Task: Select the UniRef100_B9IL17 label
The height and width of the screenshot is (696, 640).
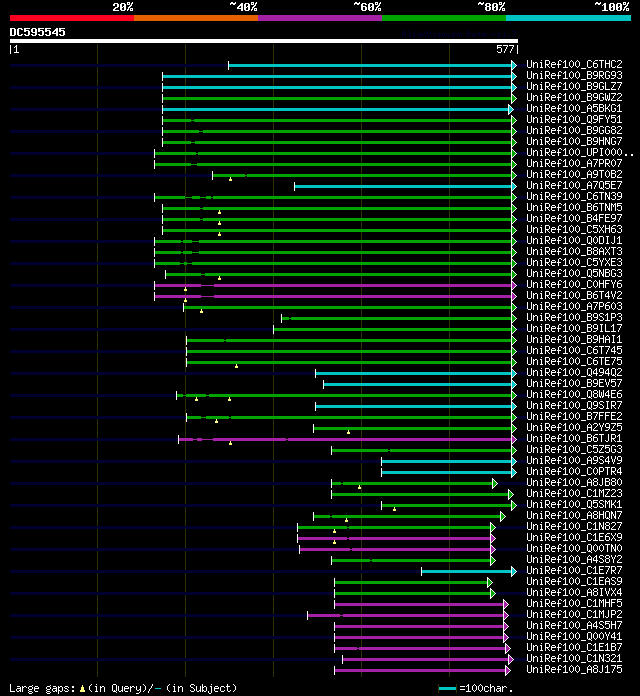Action: click(x=574, y=328)
